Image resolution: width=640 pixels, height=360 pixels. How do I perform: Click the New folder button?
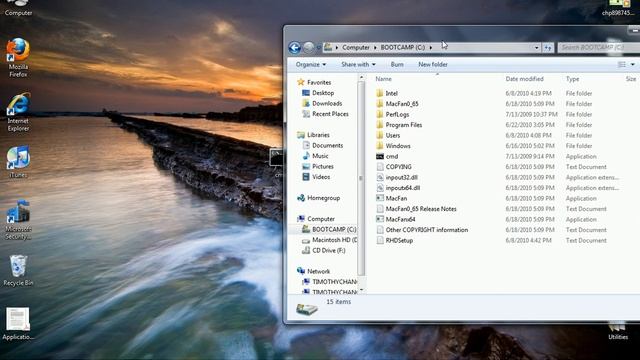tap(433, 64)
